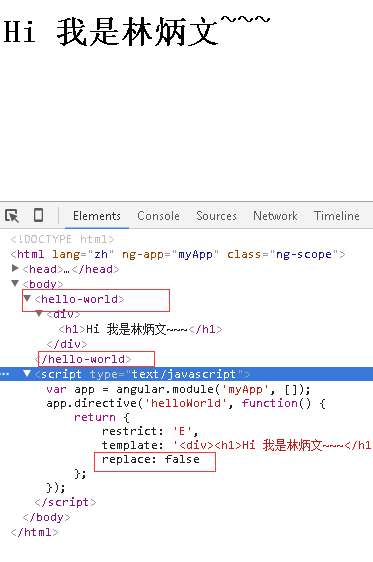Image resolution: width=373 pixels, height=562 pixels.
Task: Select the html lang="zh" opening tag
Action: 178,254
